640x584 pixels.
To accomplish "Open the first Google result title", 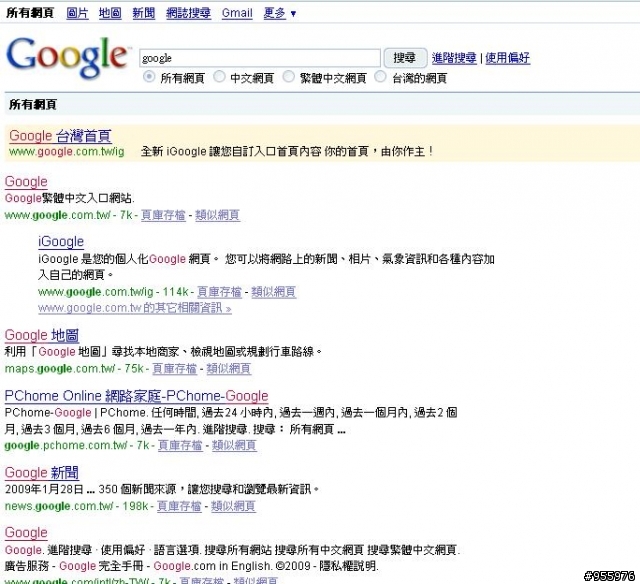I will pos(26,182).
